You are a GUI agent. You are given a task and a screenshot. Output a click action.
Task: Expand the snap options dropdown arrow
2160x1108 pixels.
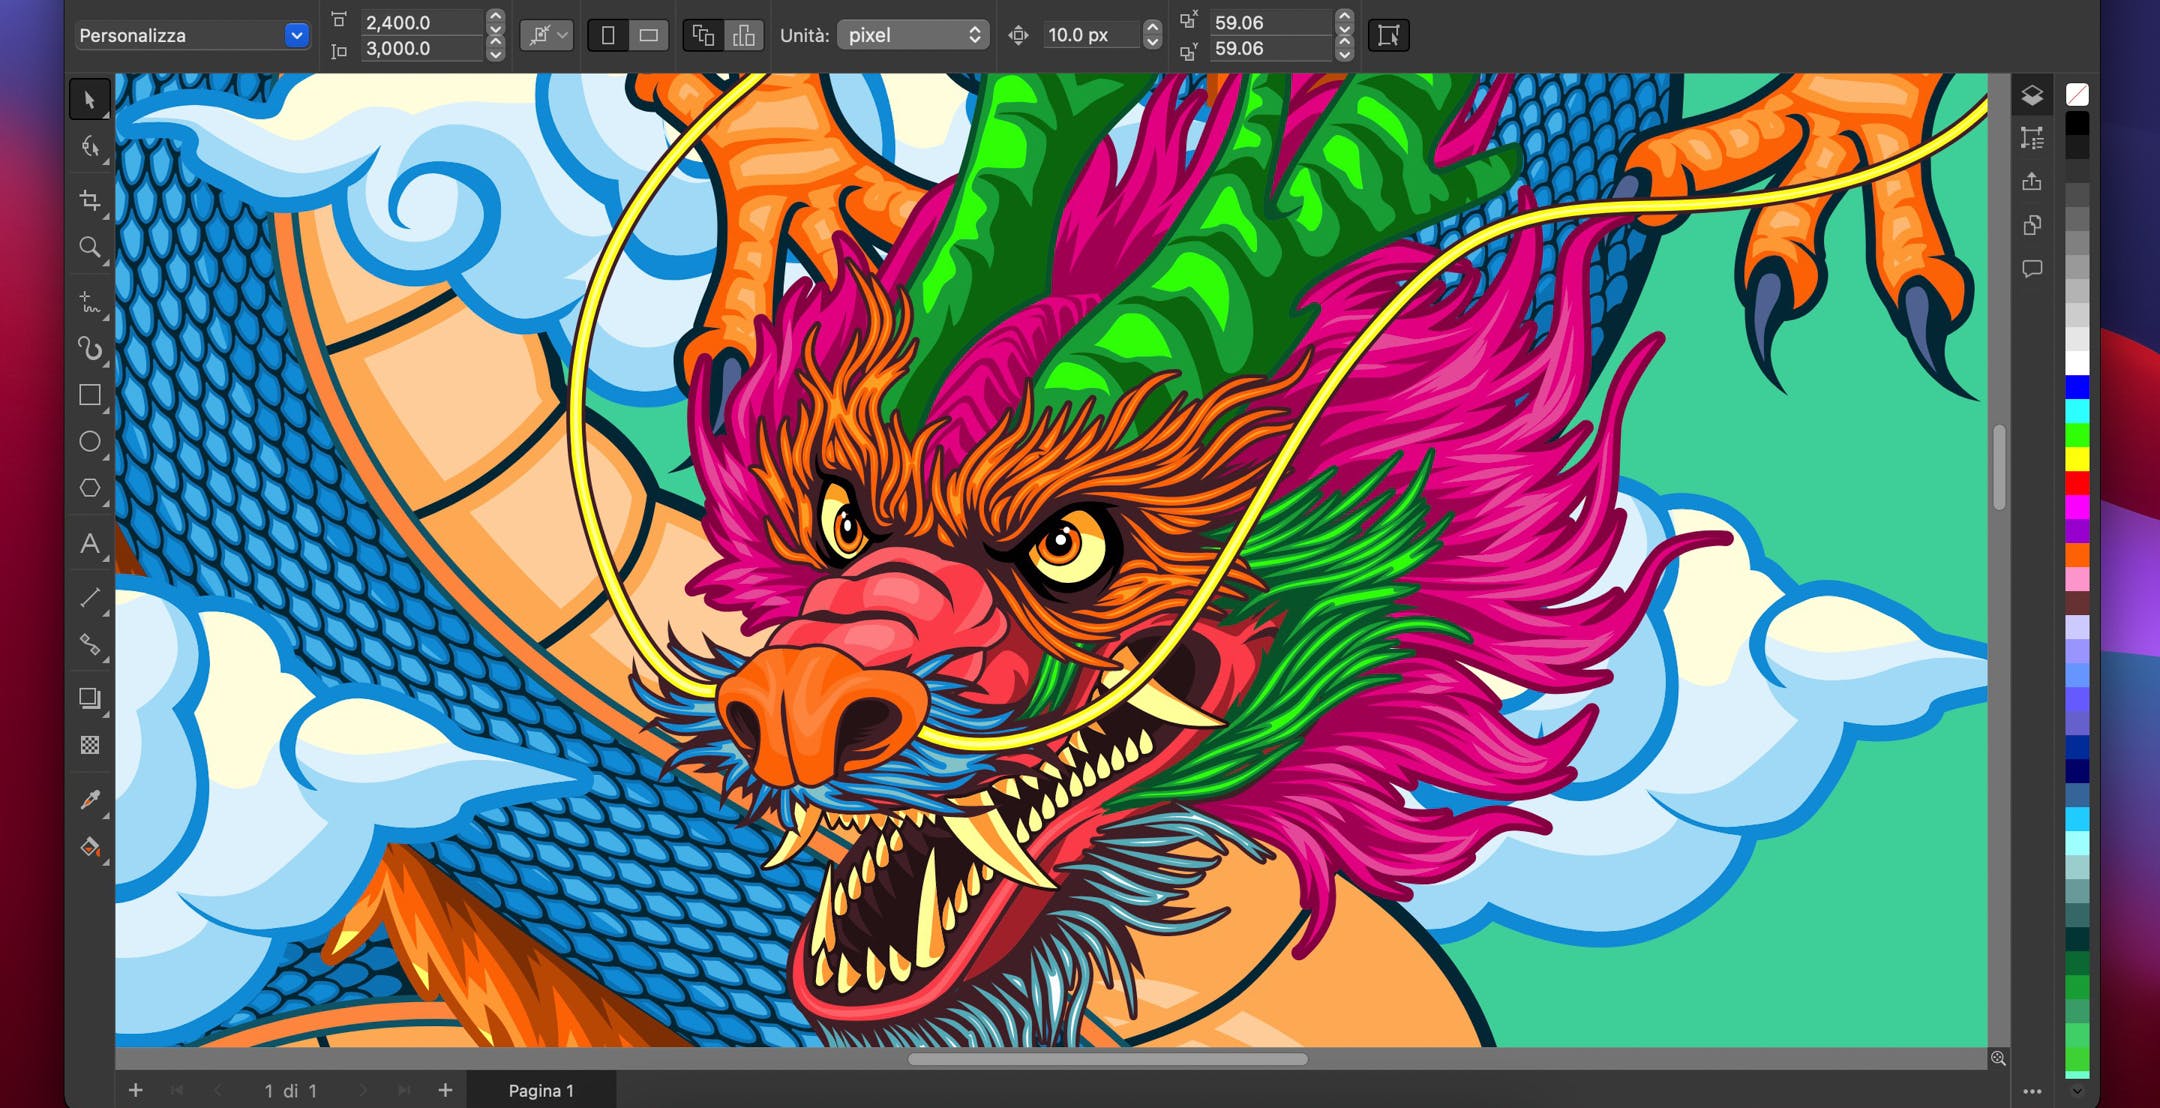pos(562,35)
